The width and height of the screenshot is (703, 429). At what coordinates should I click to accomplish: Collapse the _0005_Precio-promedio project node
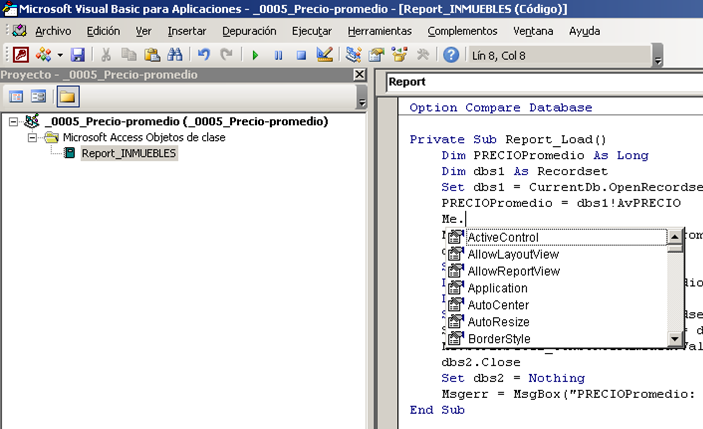pos(13,121)
